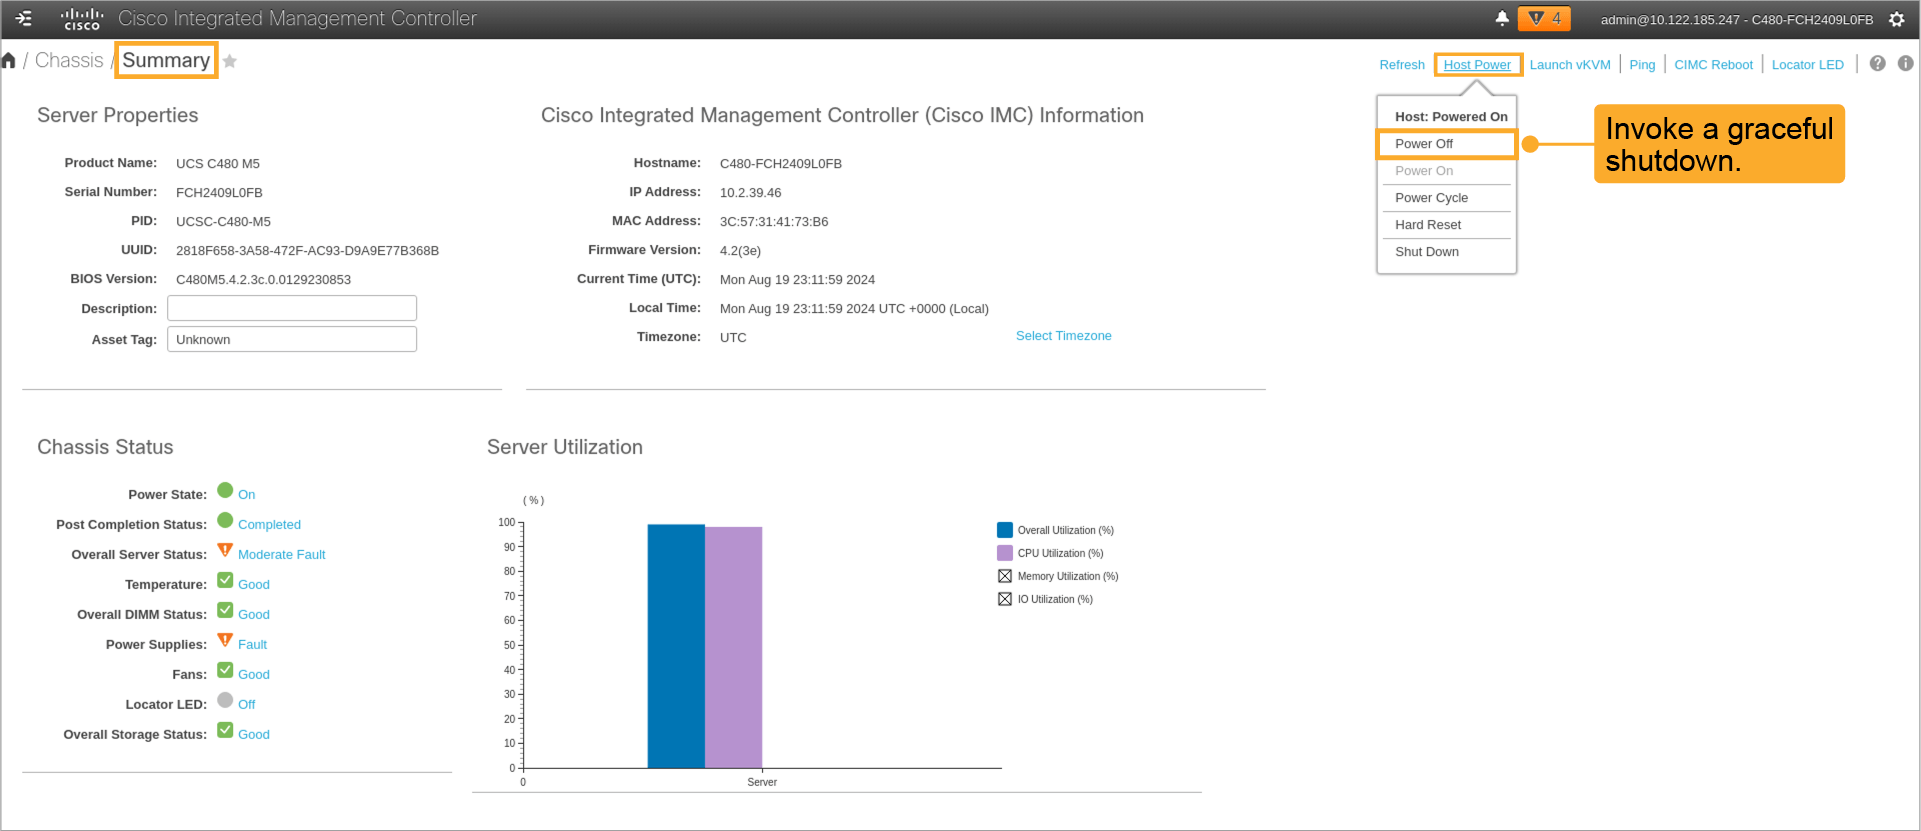Click the Power Supplies fault icon
1921x831 pixels.
point(225,641)
